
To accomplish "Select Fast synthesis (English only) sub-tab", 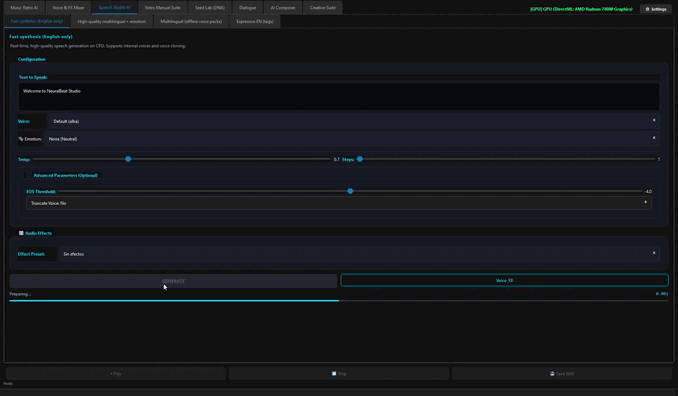I will click(x=37, y=21).
